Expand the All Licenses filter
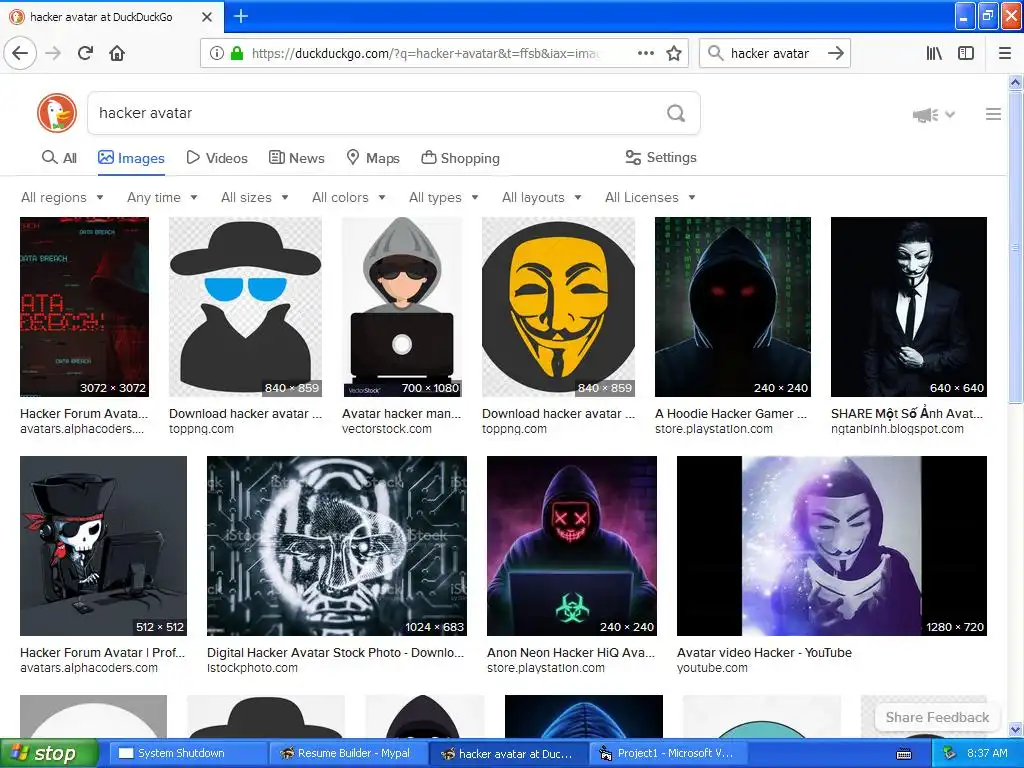The height and width of the screenshot is (768, 1024). click(x=650, y=197)
